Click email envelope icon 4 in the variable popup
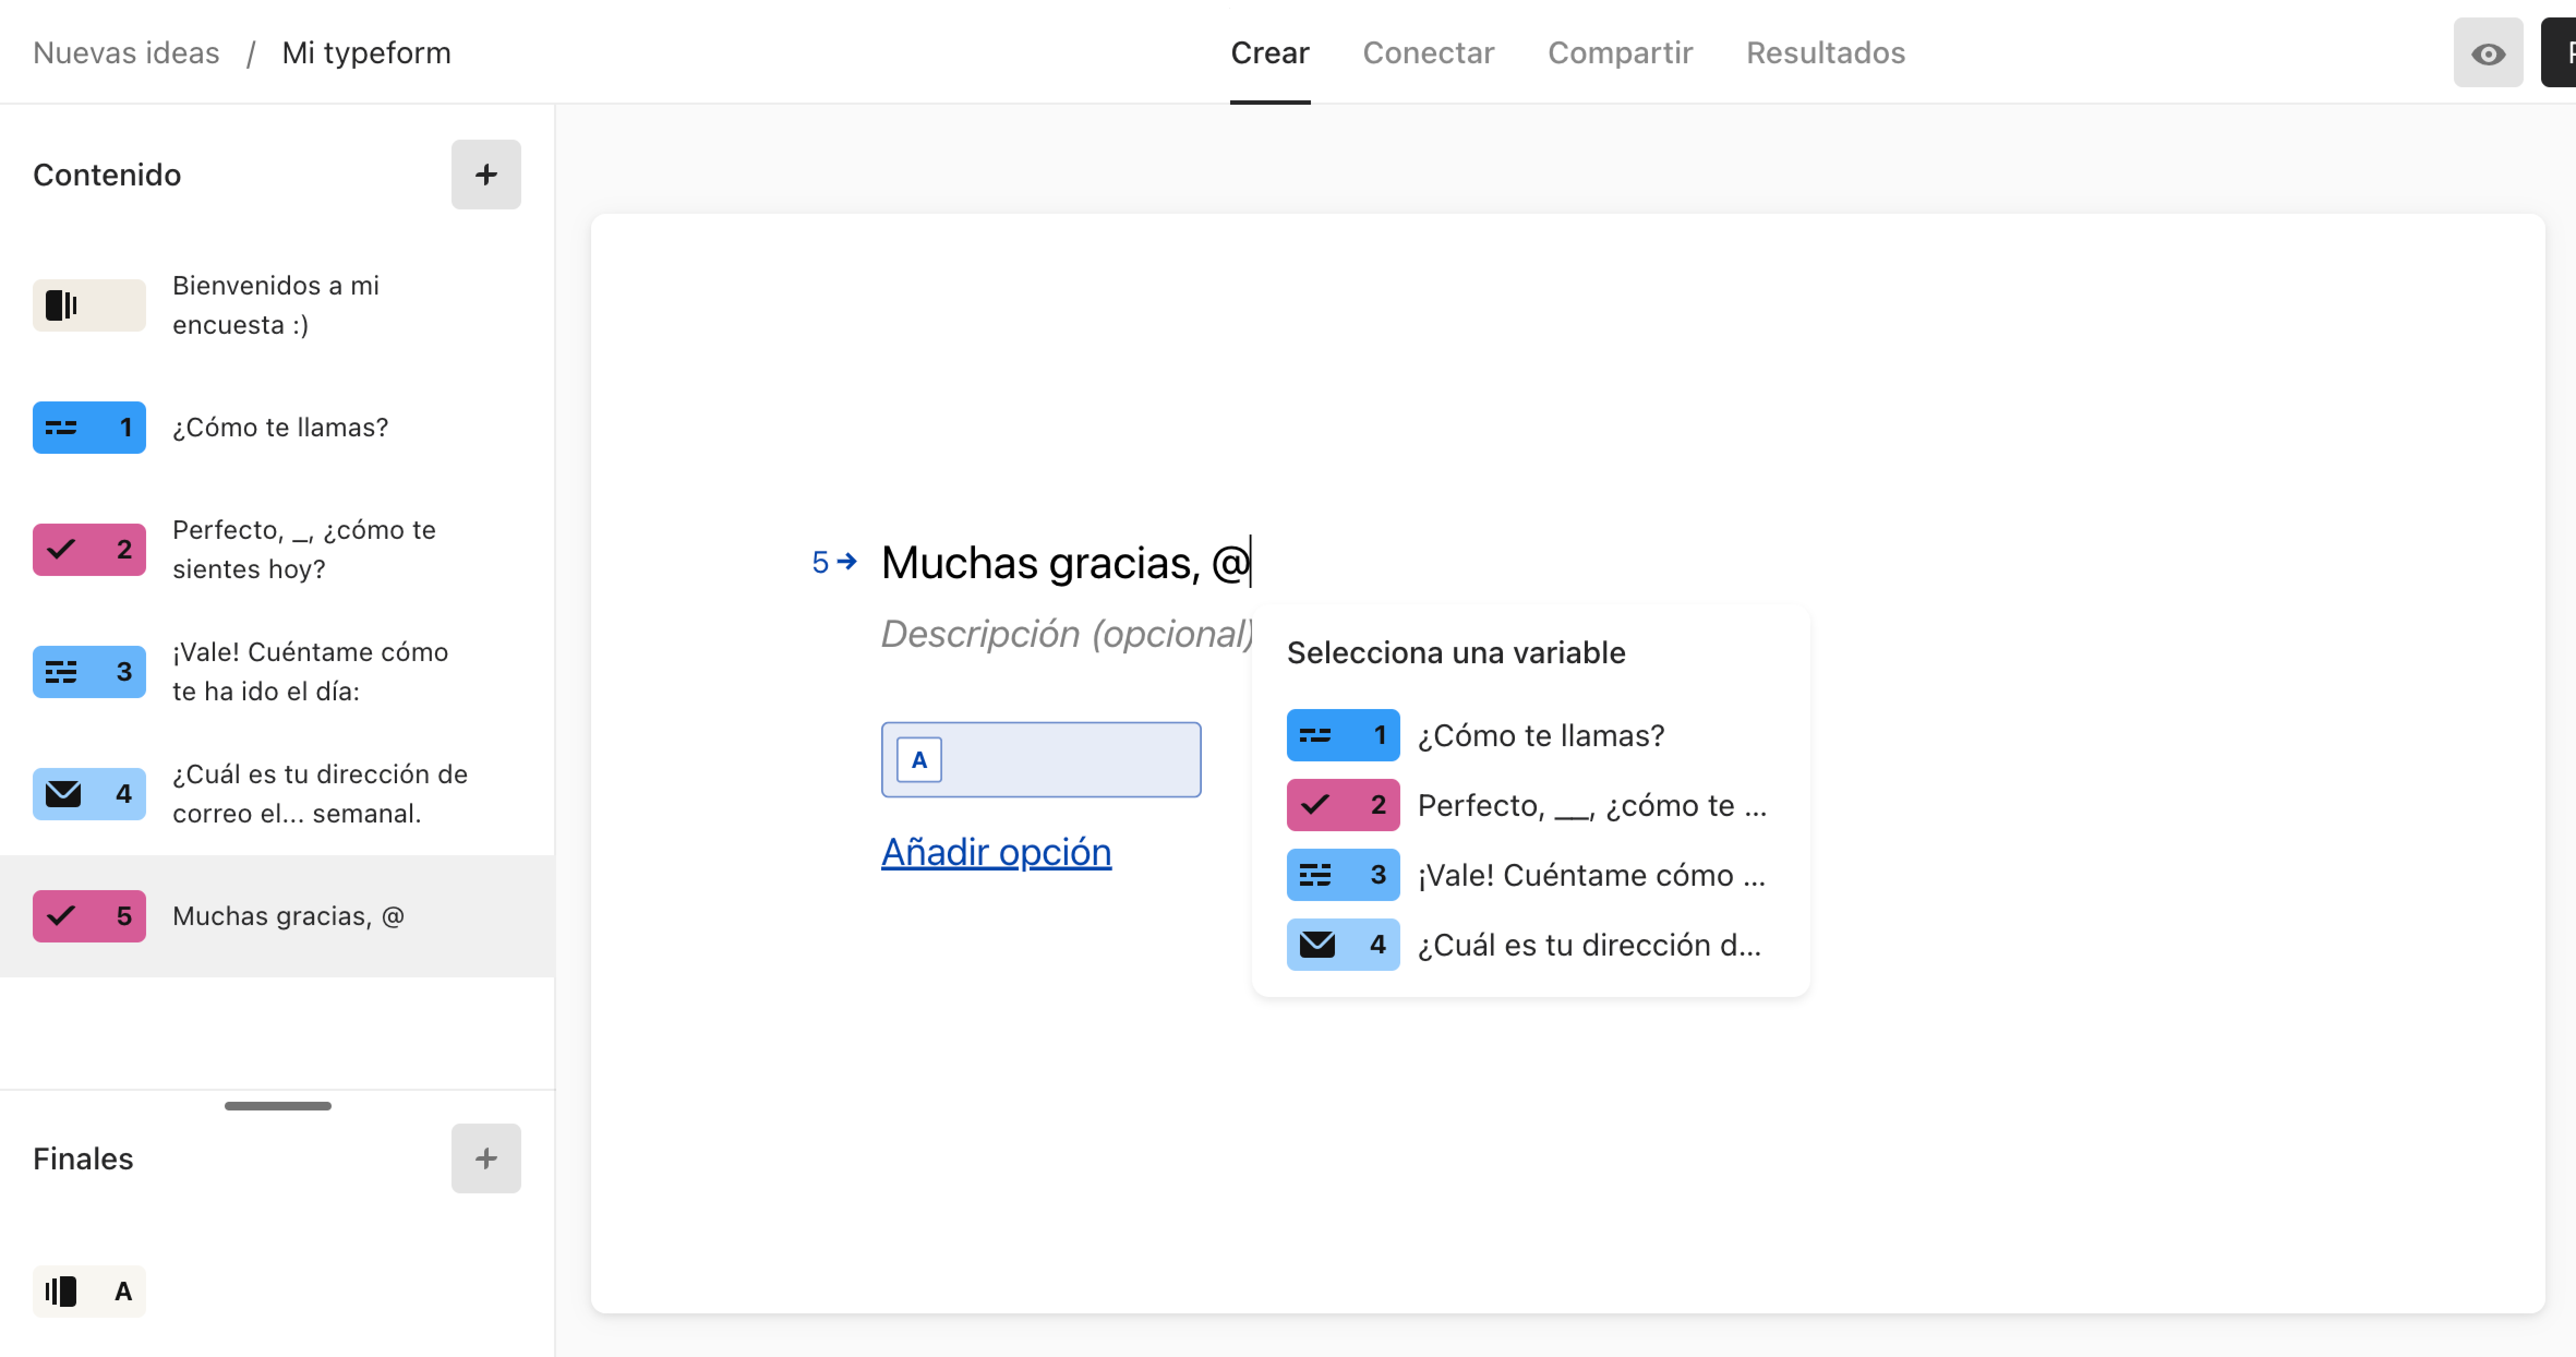 [1343, 945]
